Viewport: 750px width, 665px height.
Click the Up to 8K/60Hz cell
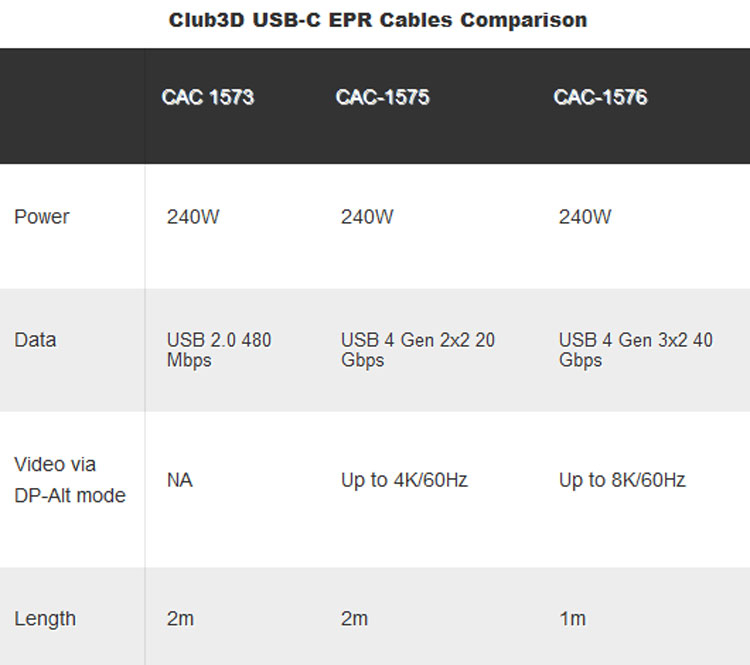tap(622, 481)
